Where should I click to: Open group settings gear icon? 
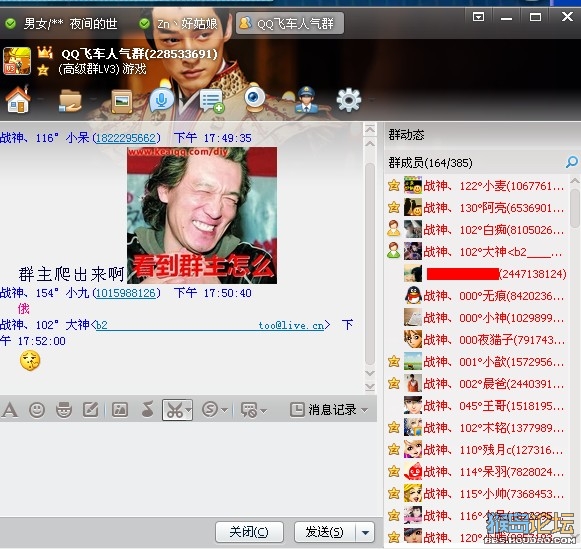[348, 100]
